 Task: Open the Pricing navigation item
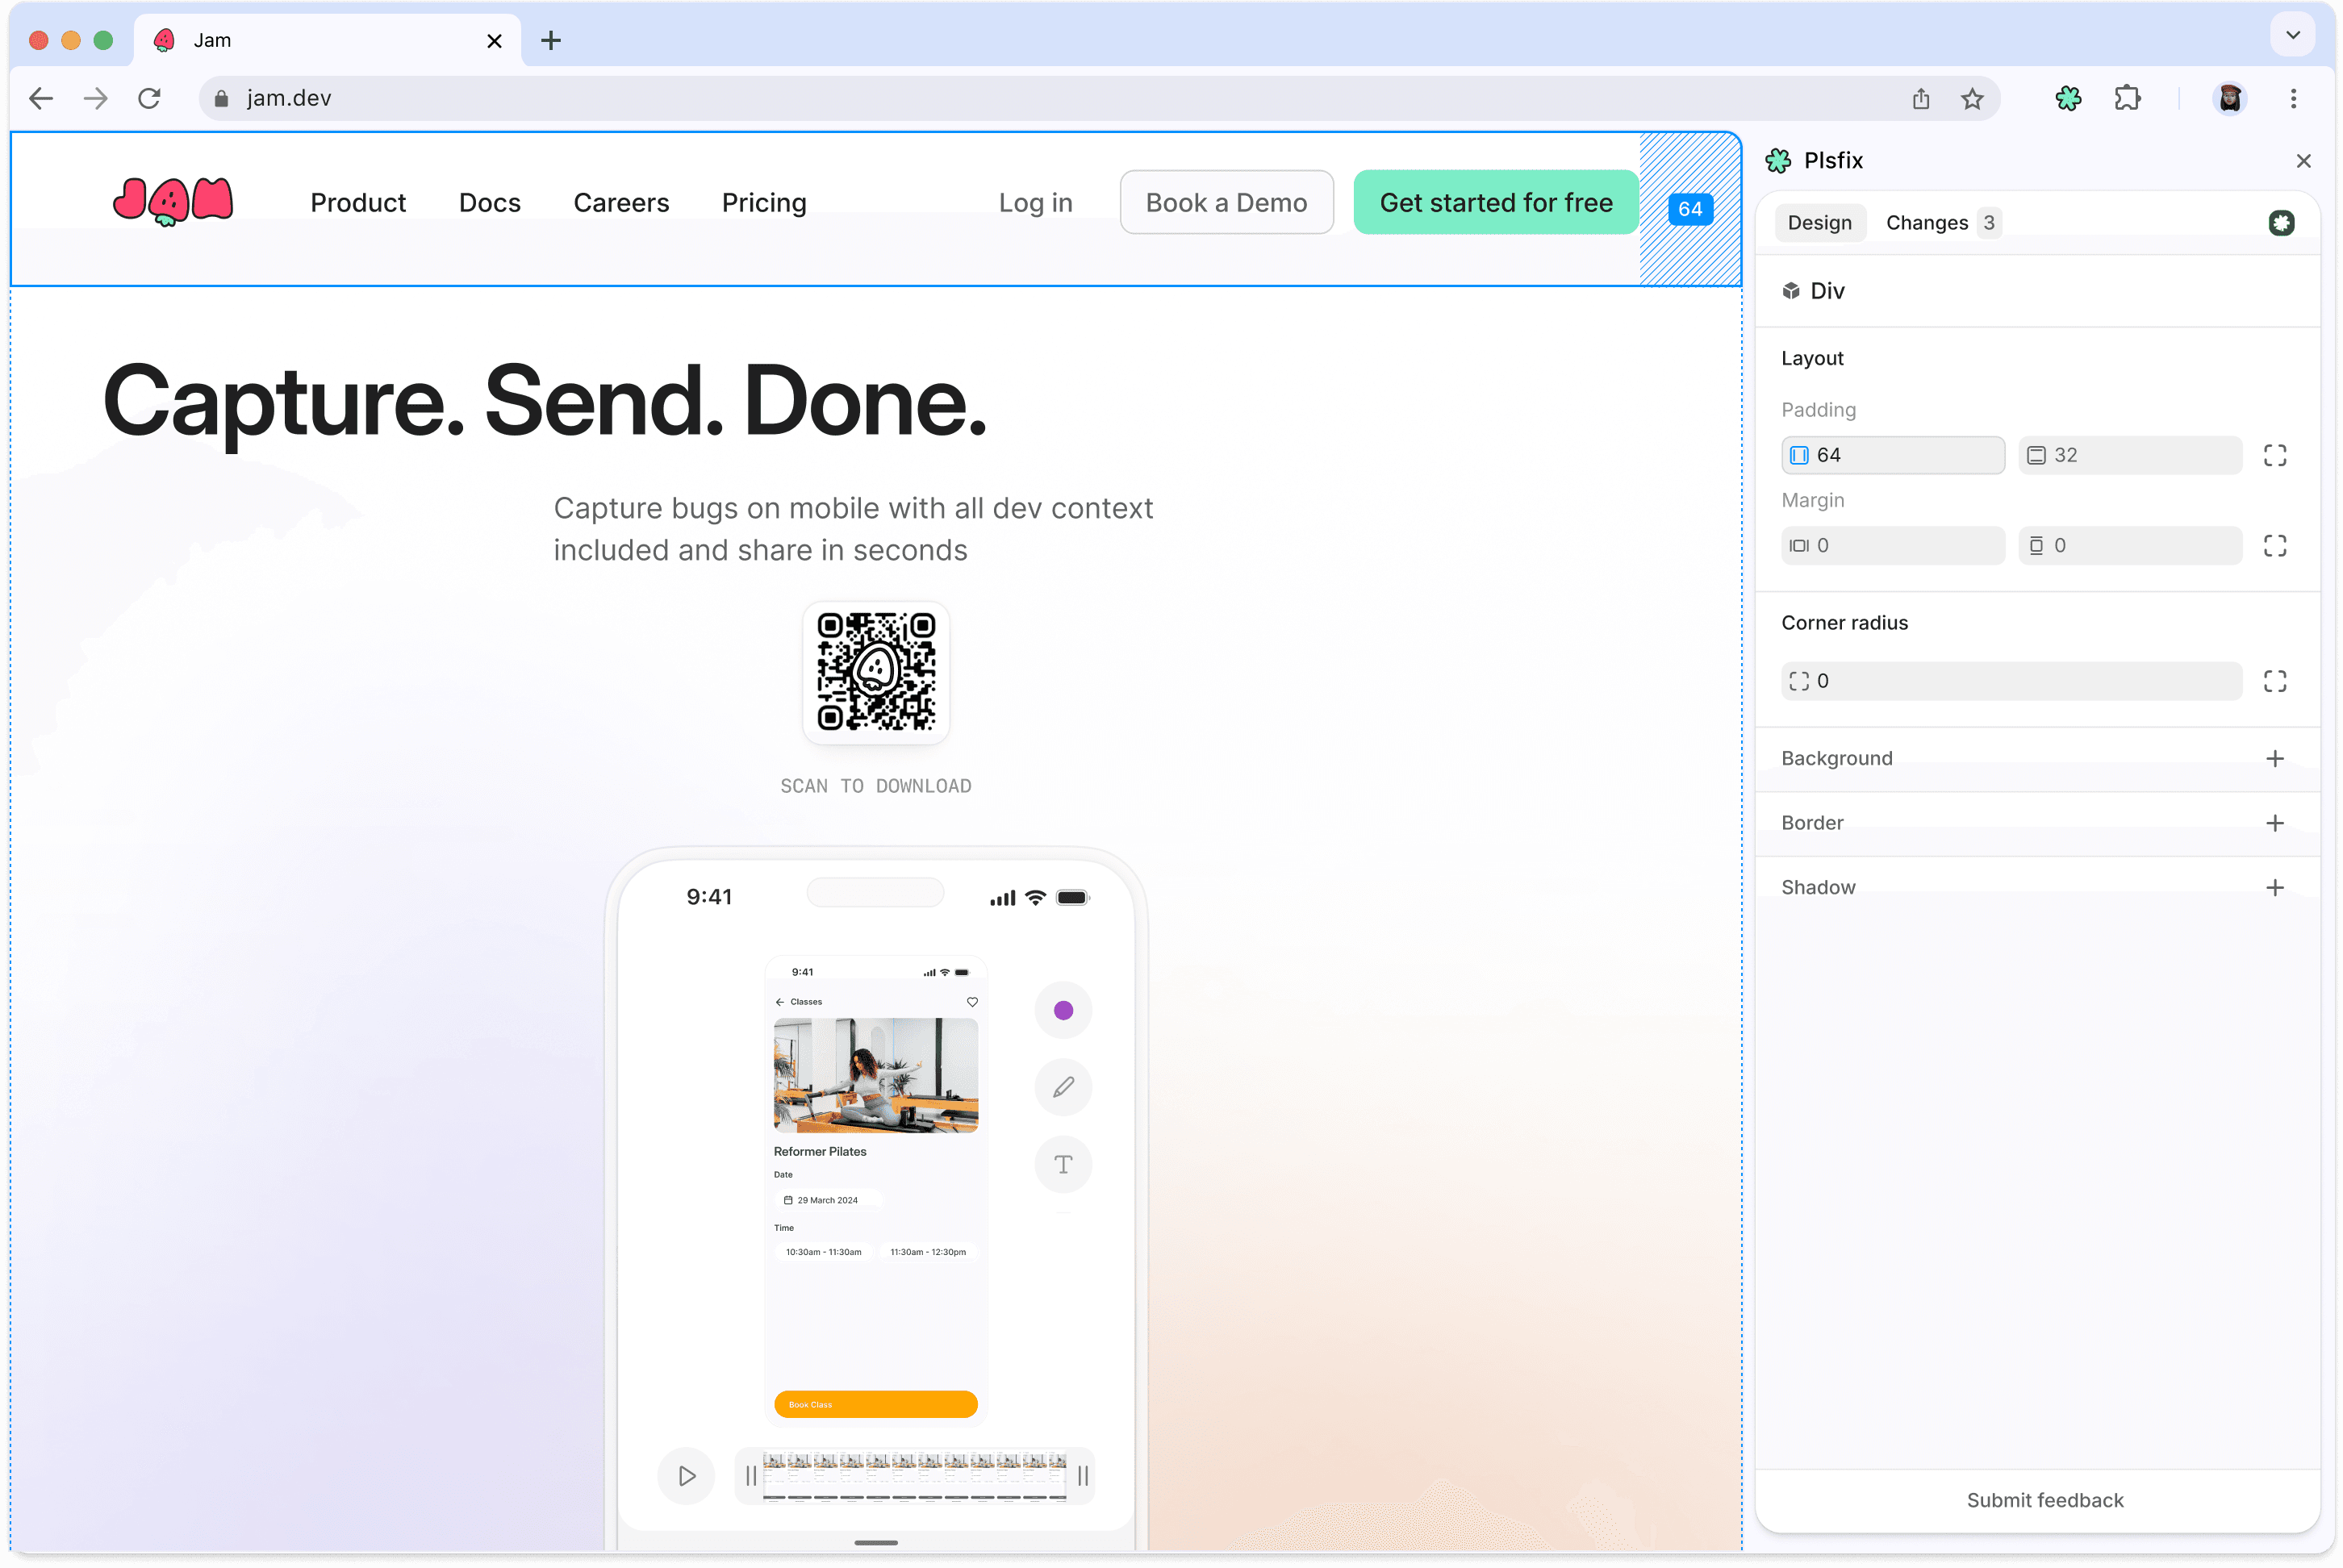(x=764, y=202)
